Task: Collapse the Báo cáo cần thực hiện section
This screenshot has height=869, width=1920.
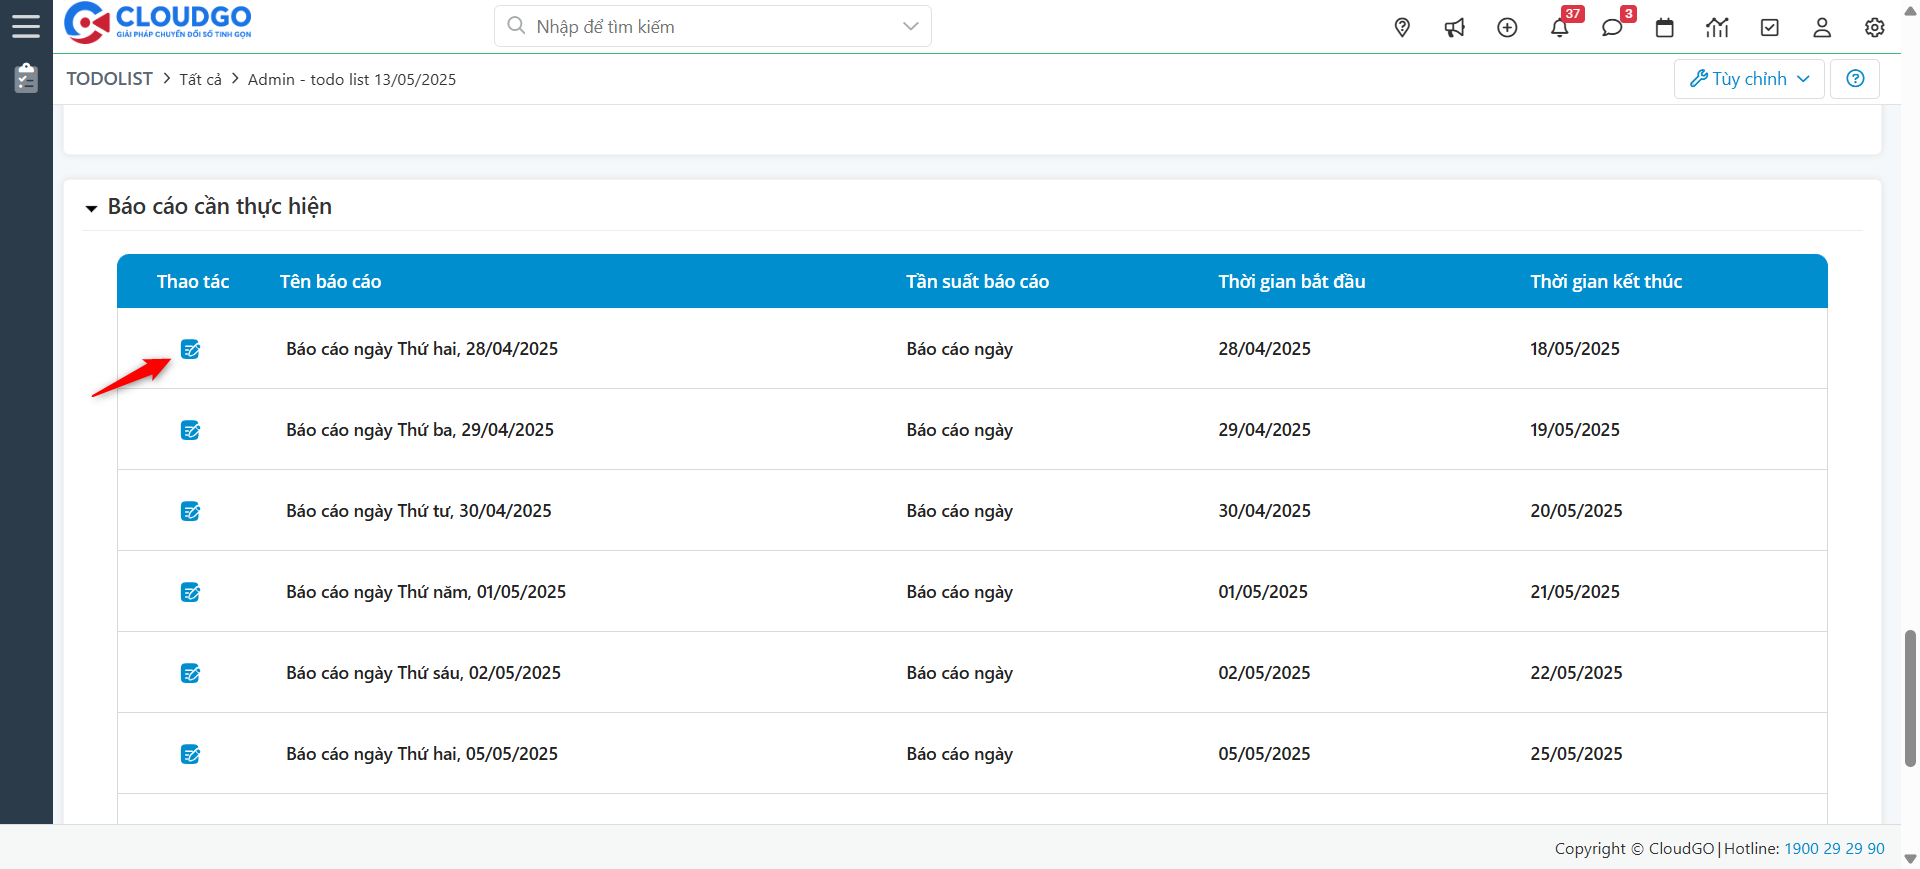Action: tap(91, 208)
